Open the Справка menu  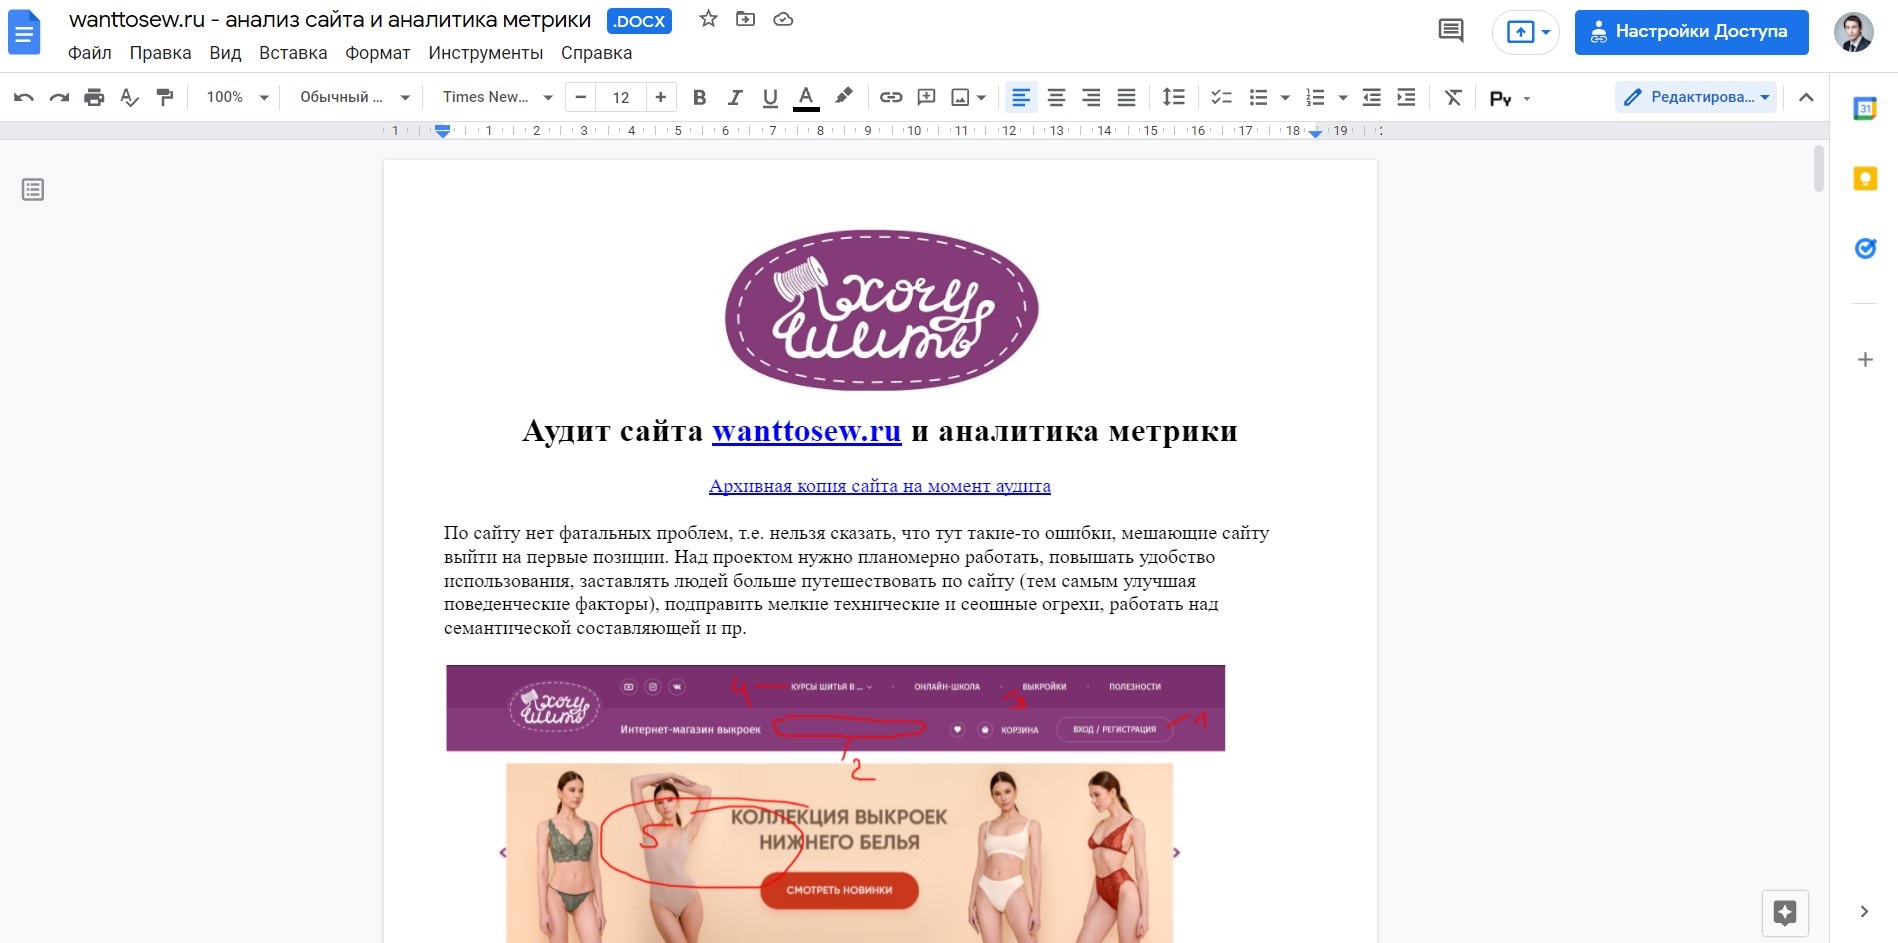(x=597, y=53)
